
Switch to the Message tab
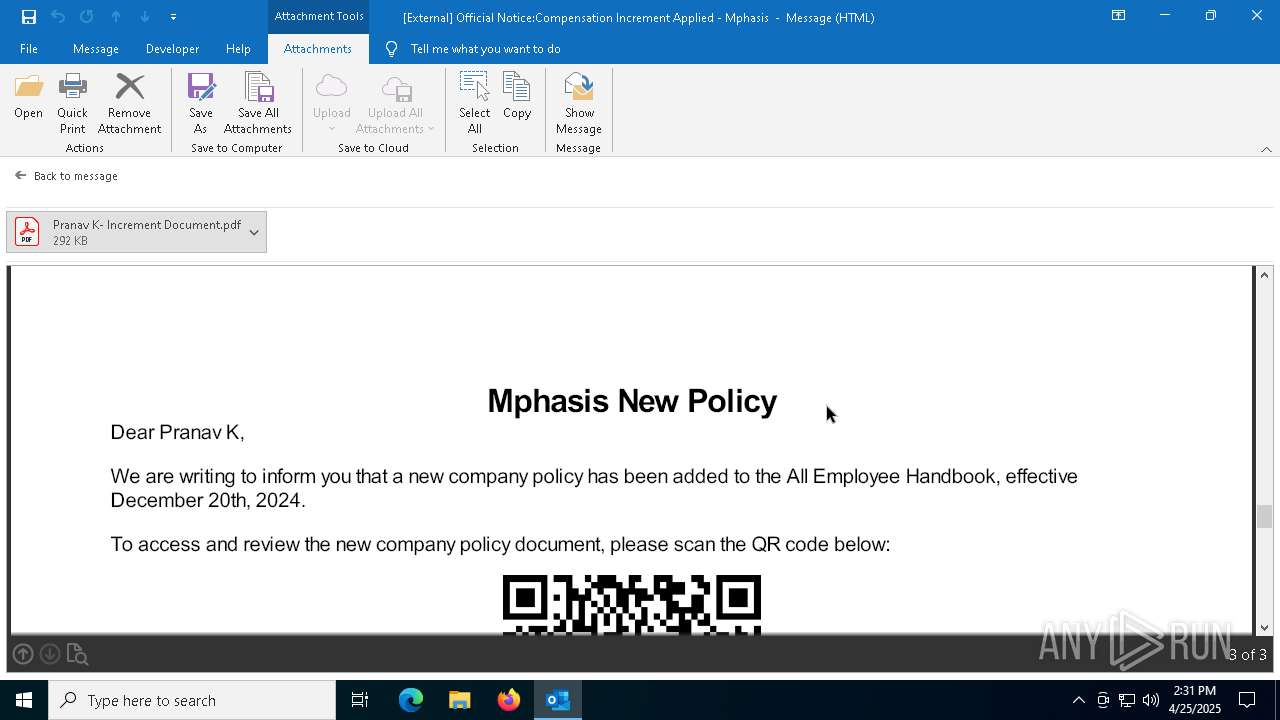coord(96,48)
